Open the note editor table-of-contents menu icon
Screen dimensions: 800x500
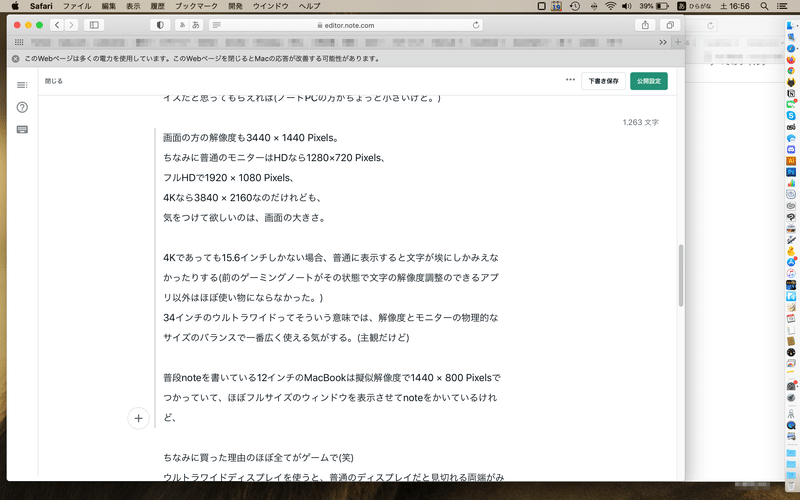click(22, 85)
